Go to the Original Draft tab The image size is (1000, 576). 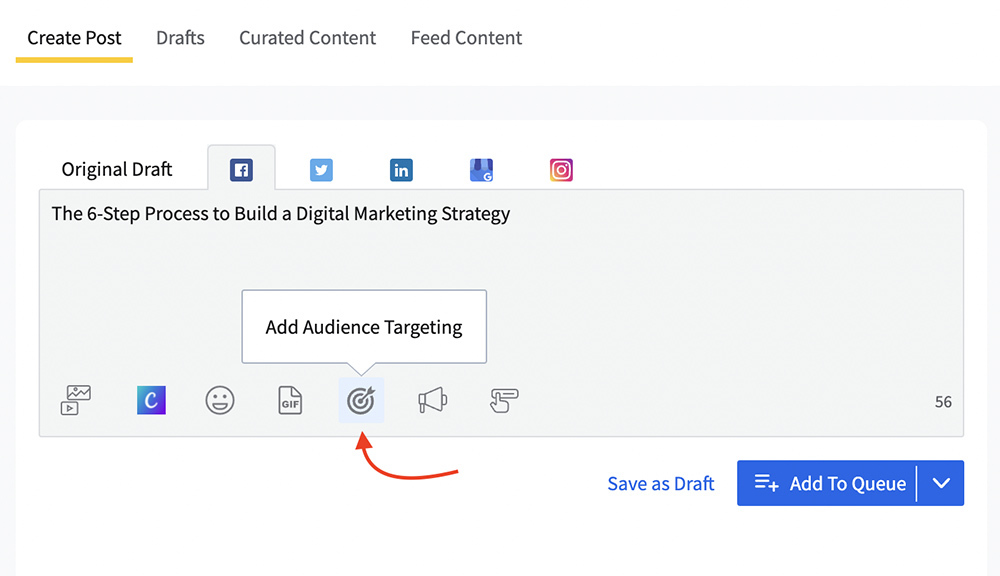point(117,169)
